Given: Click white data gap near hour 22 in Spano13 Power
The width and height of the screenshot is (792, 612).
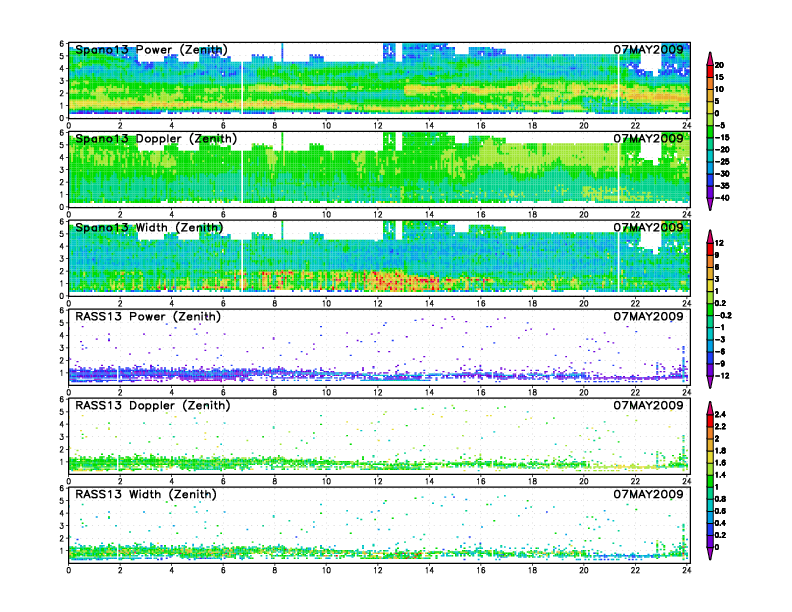Looking at the screenshot, I should (651, 62).
